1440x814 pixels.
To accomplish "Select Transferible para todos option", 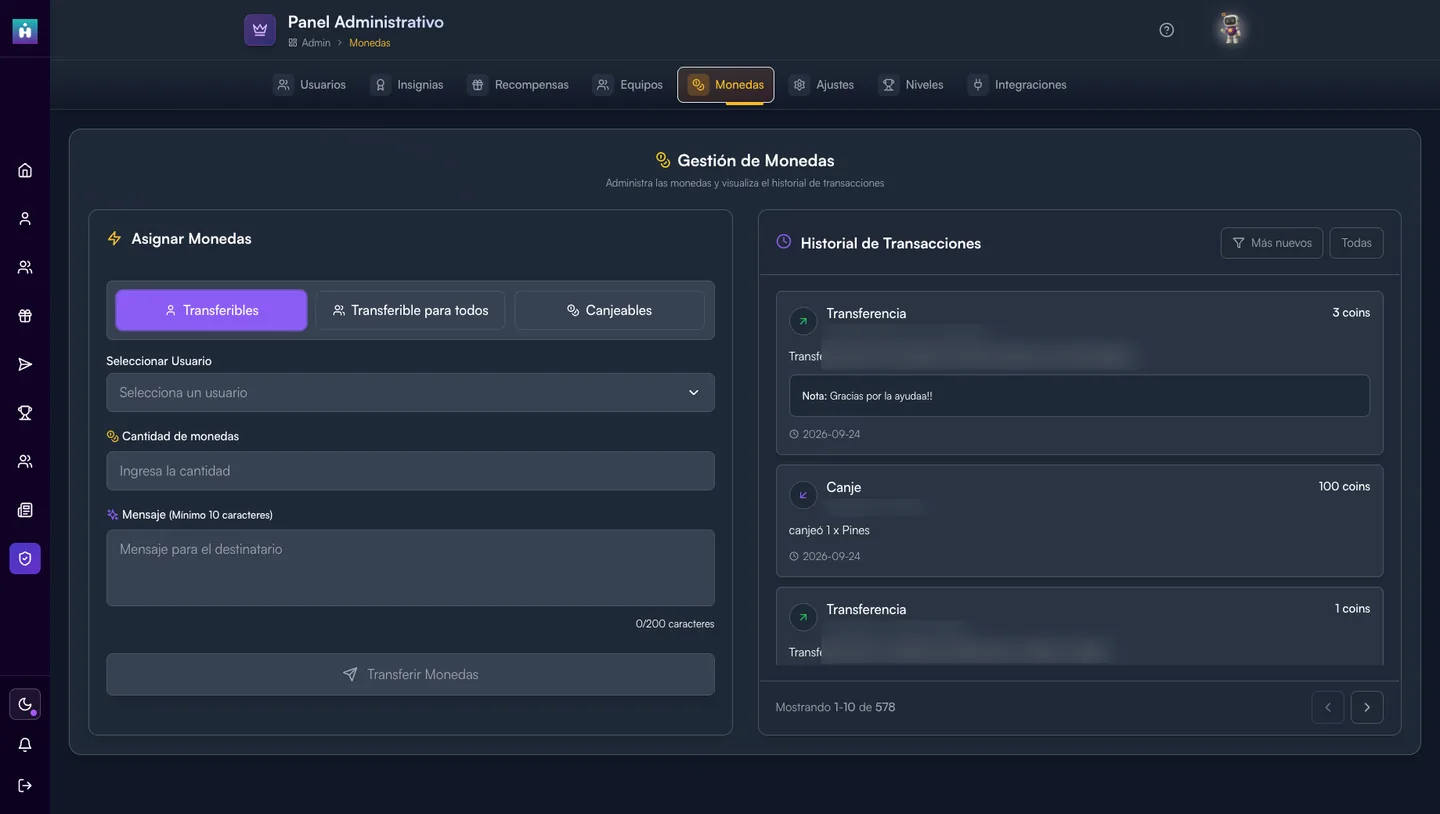I will tap(410, 310).
